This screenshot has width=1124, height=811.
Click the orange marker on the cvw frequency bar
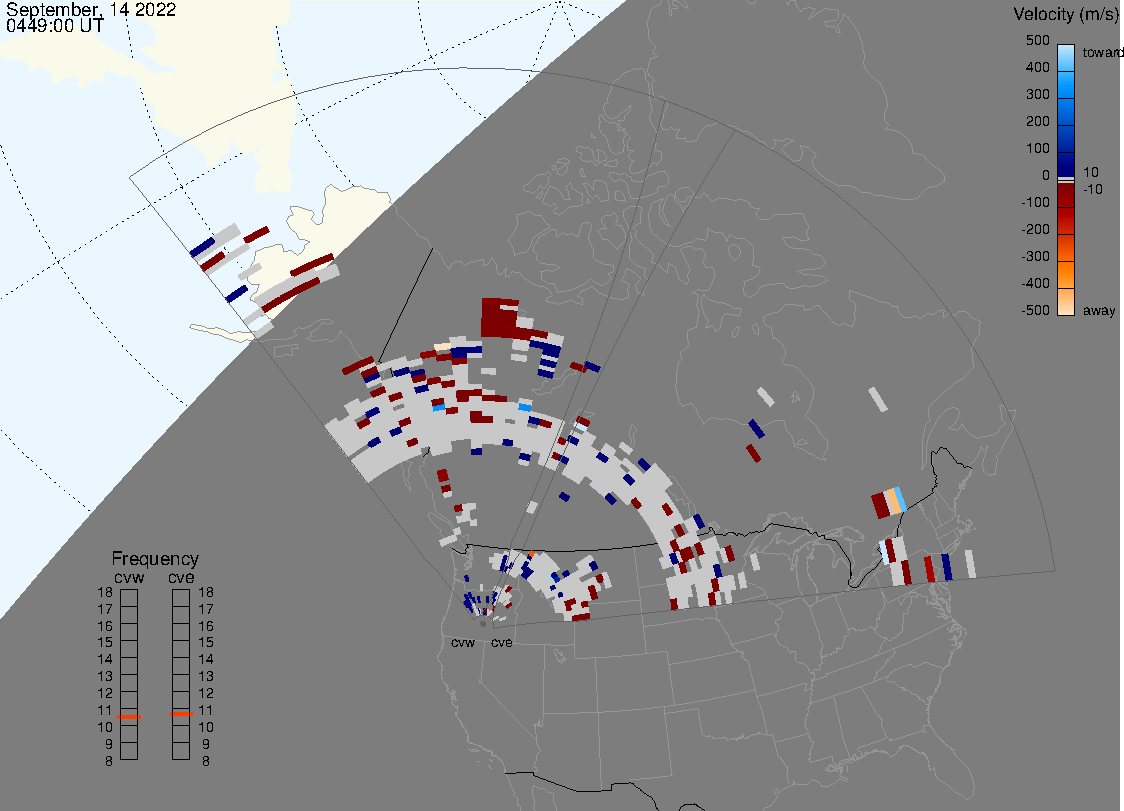point(129,716)
